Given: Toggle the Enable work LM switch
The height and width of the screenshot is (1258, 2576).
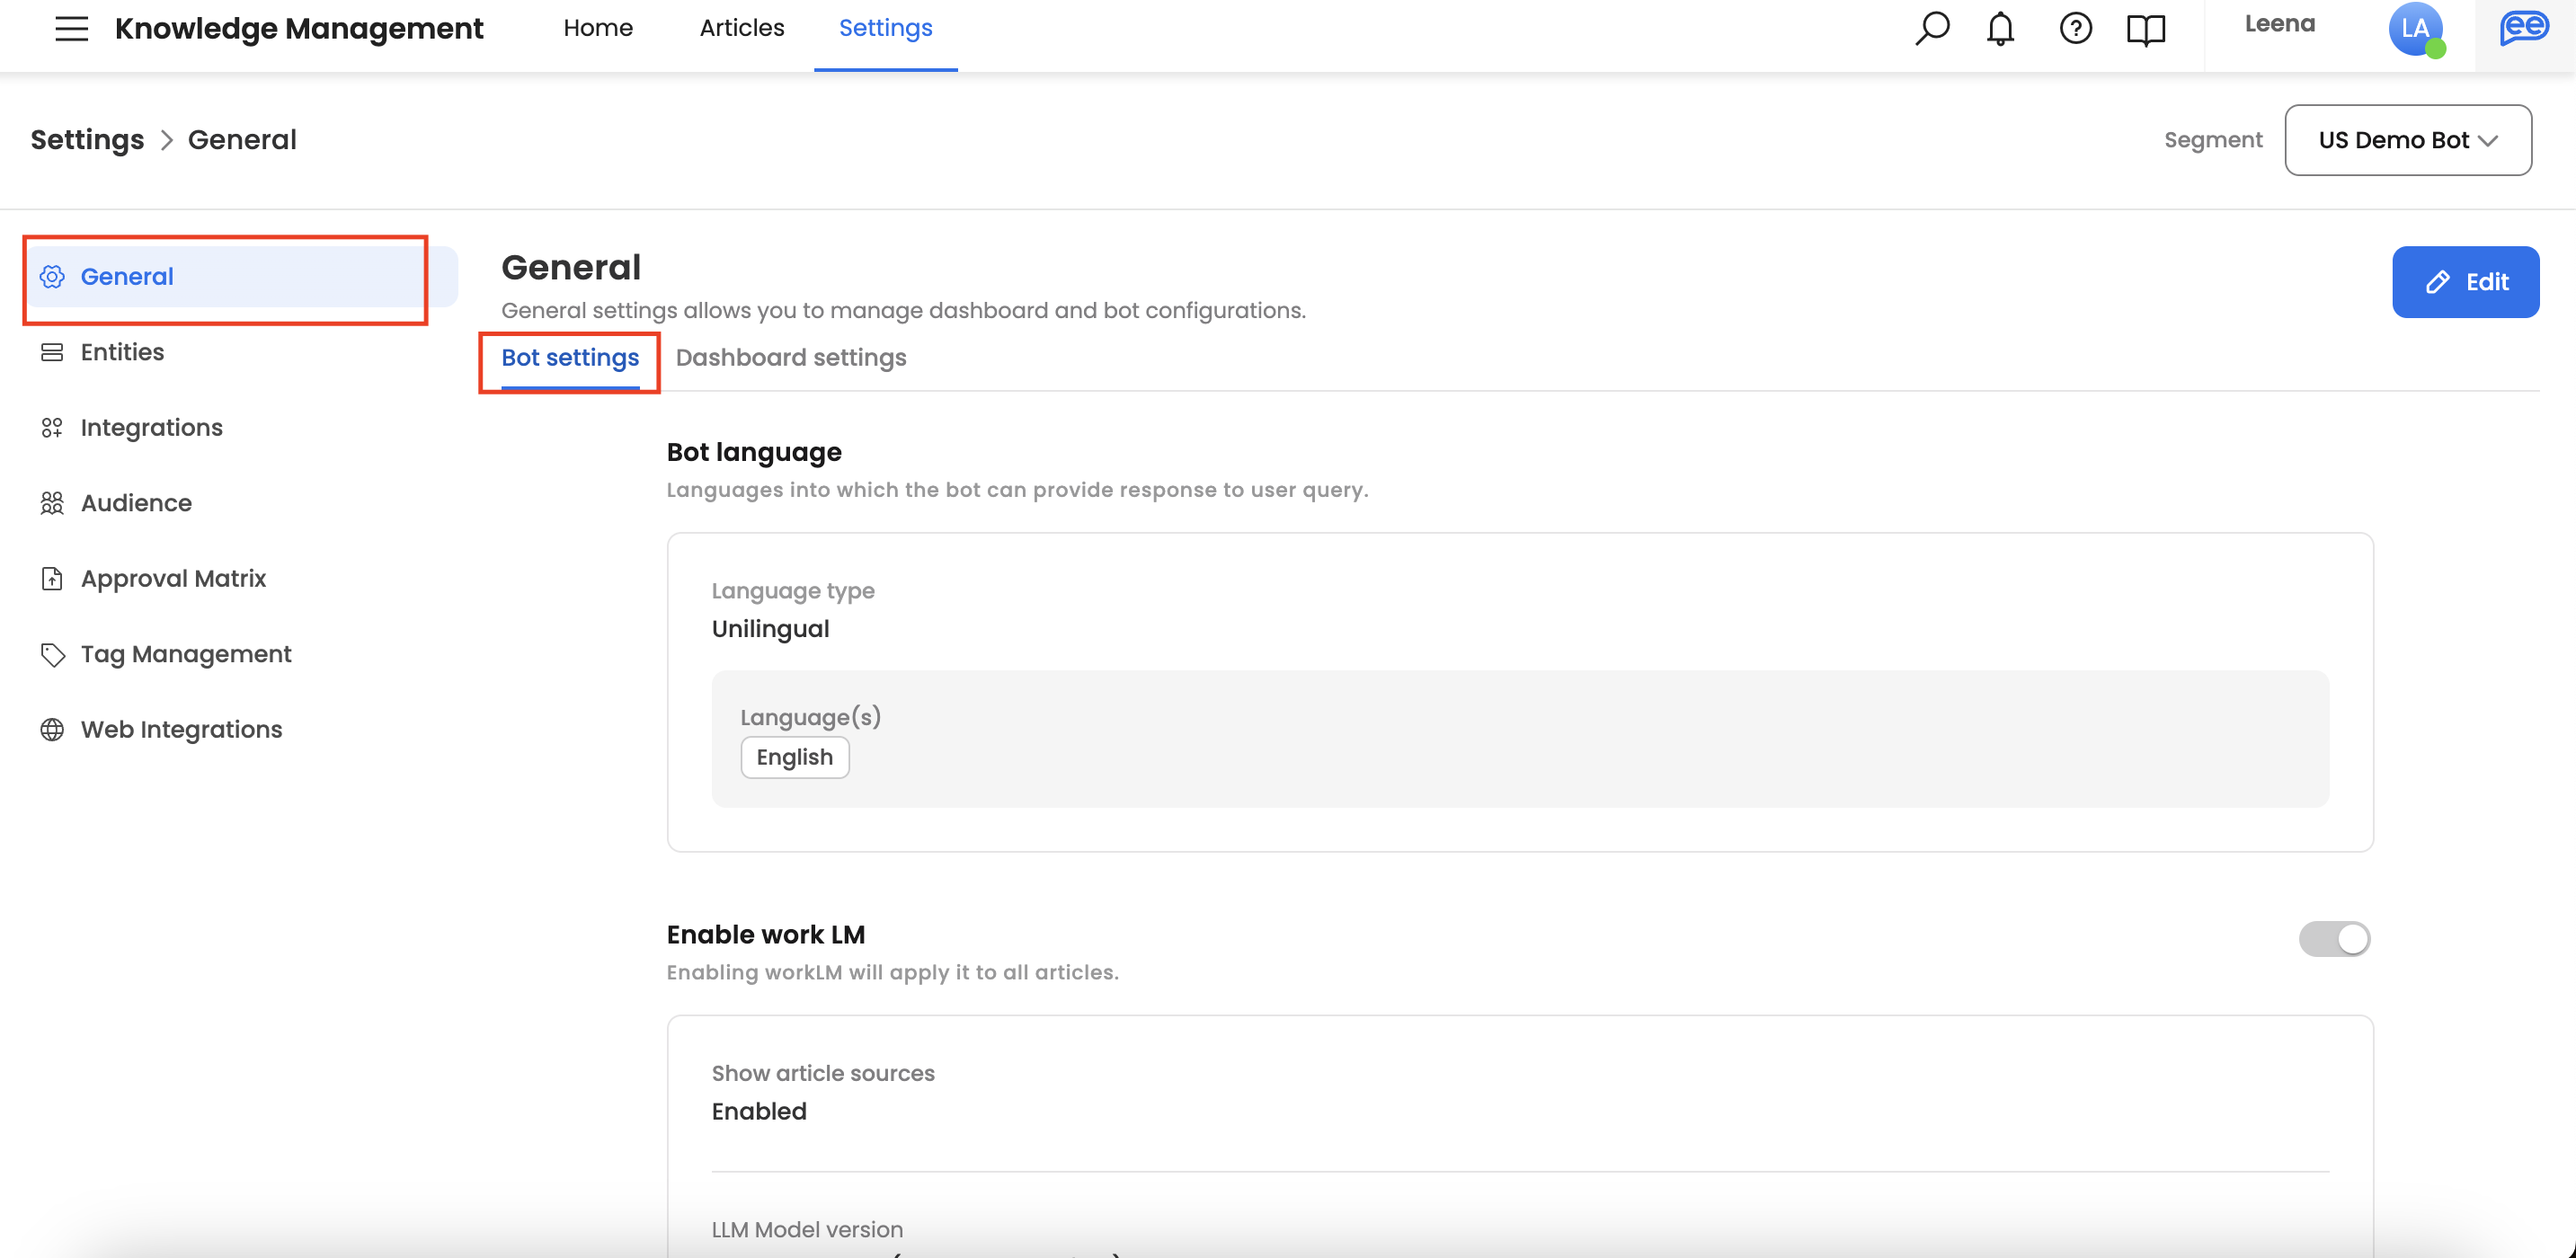Looking at the screenshot, I should click(x=2334, y=939).
